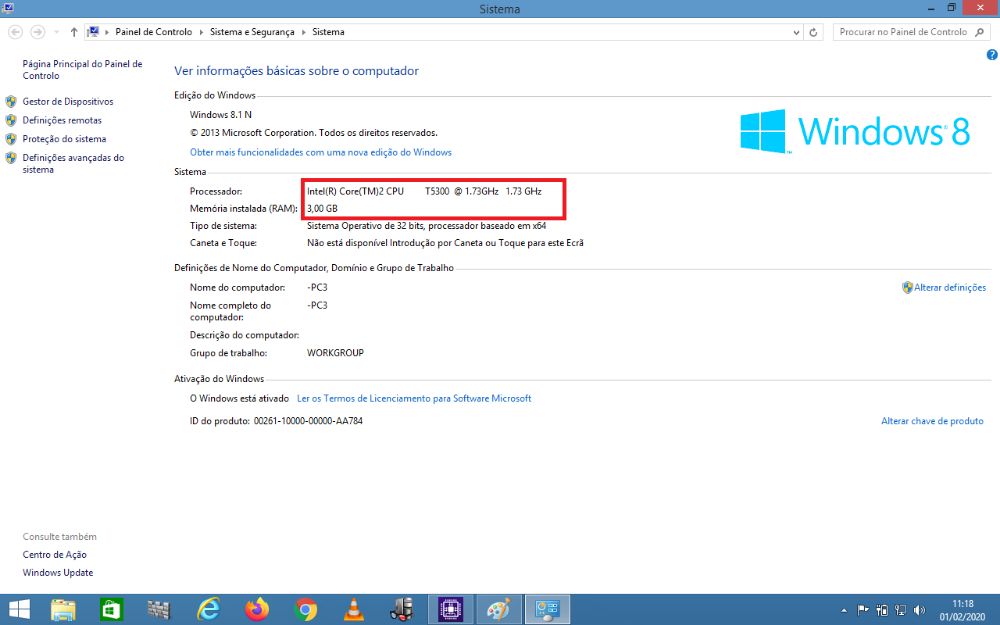Launch Google Chrome from the taskbar
Screen dimensions: 1000x625
point(306,610)
